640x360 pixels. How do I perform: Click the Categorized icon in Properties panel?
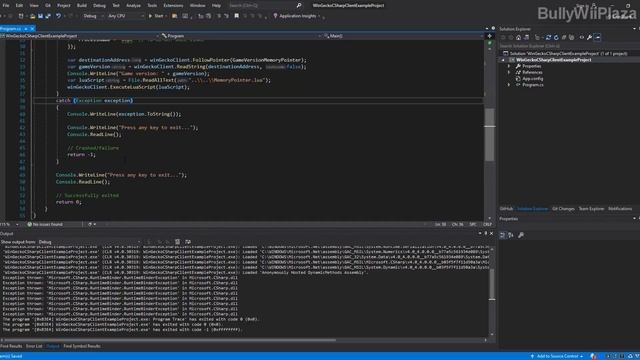pos(503,235)
